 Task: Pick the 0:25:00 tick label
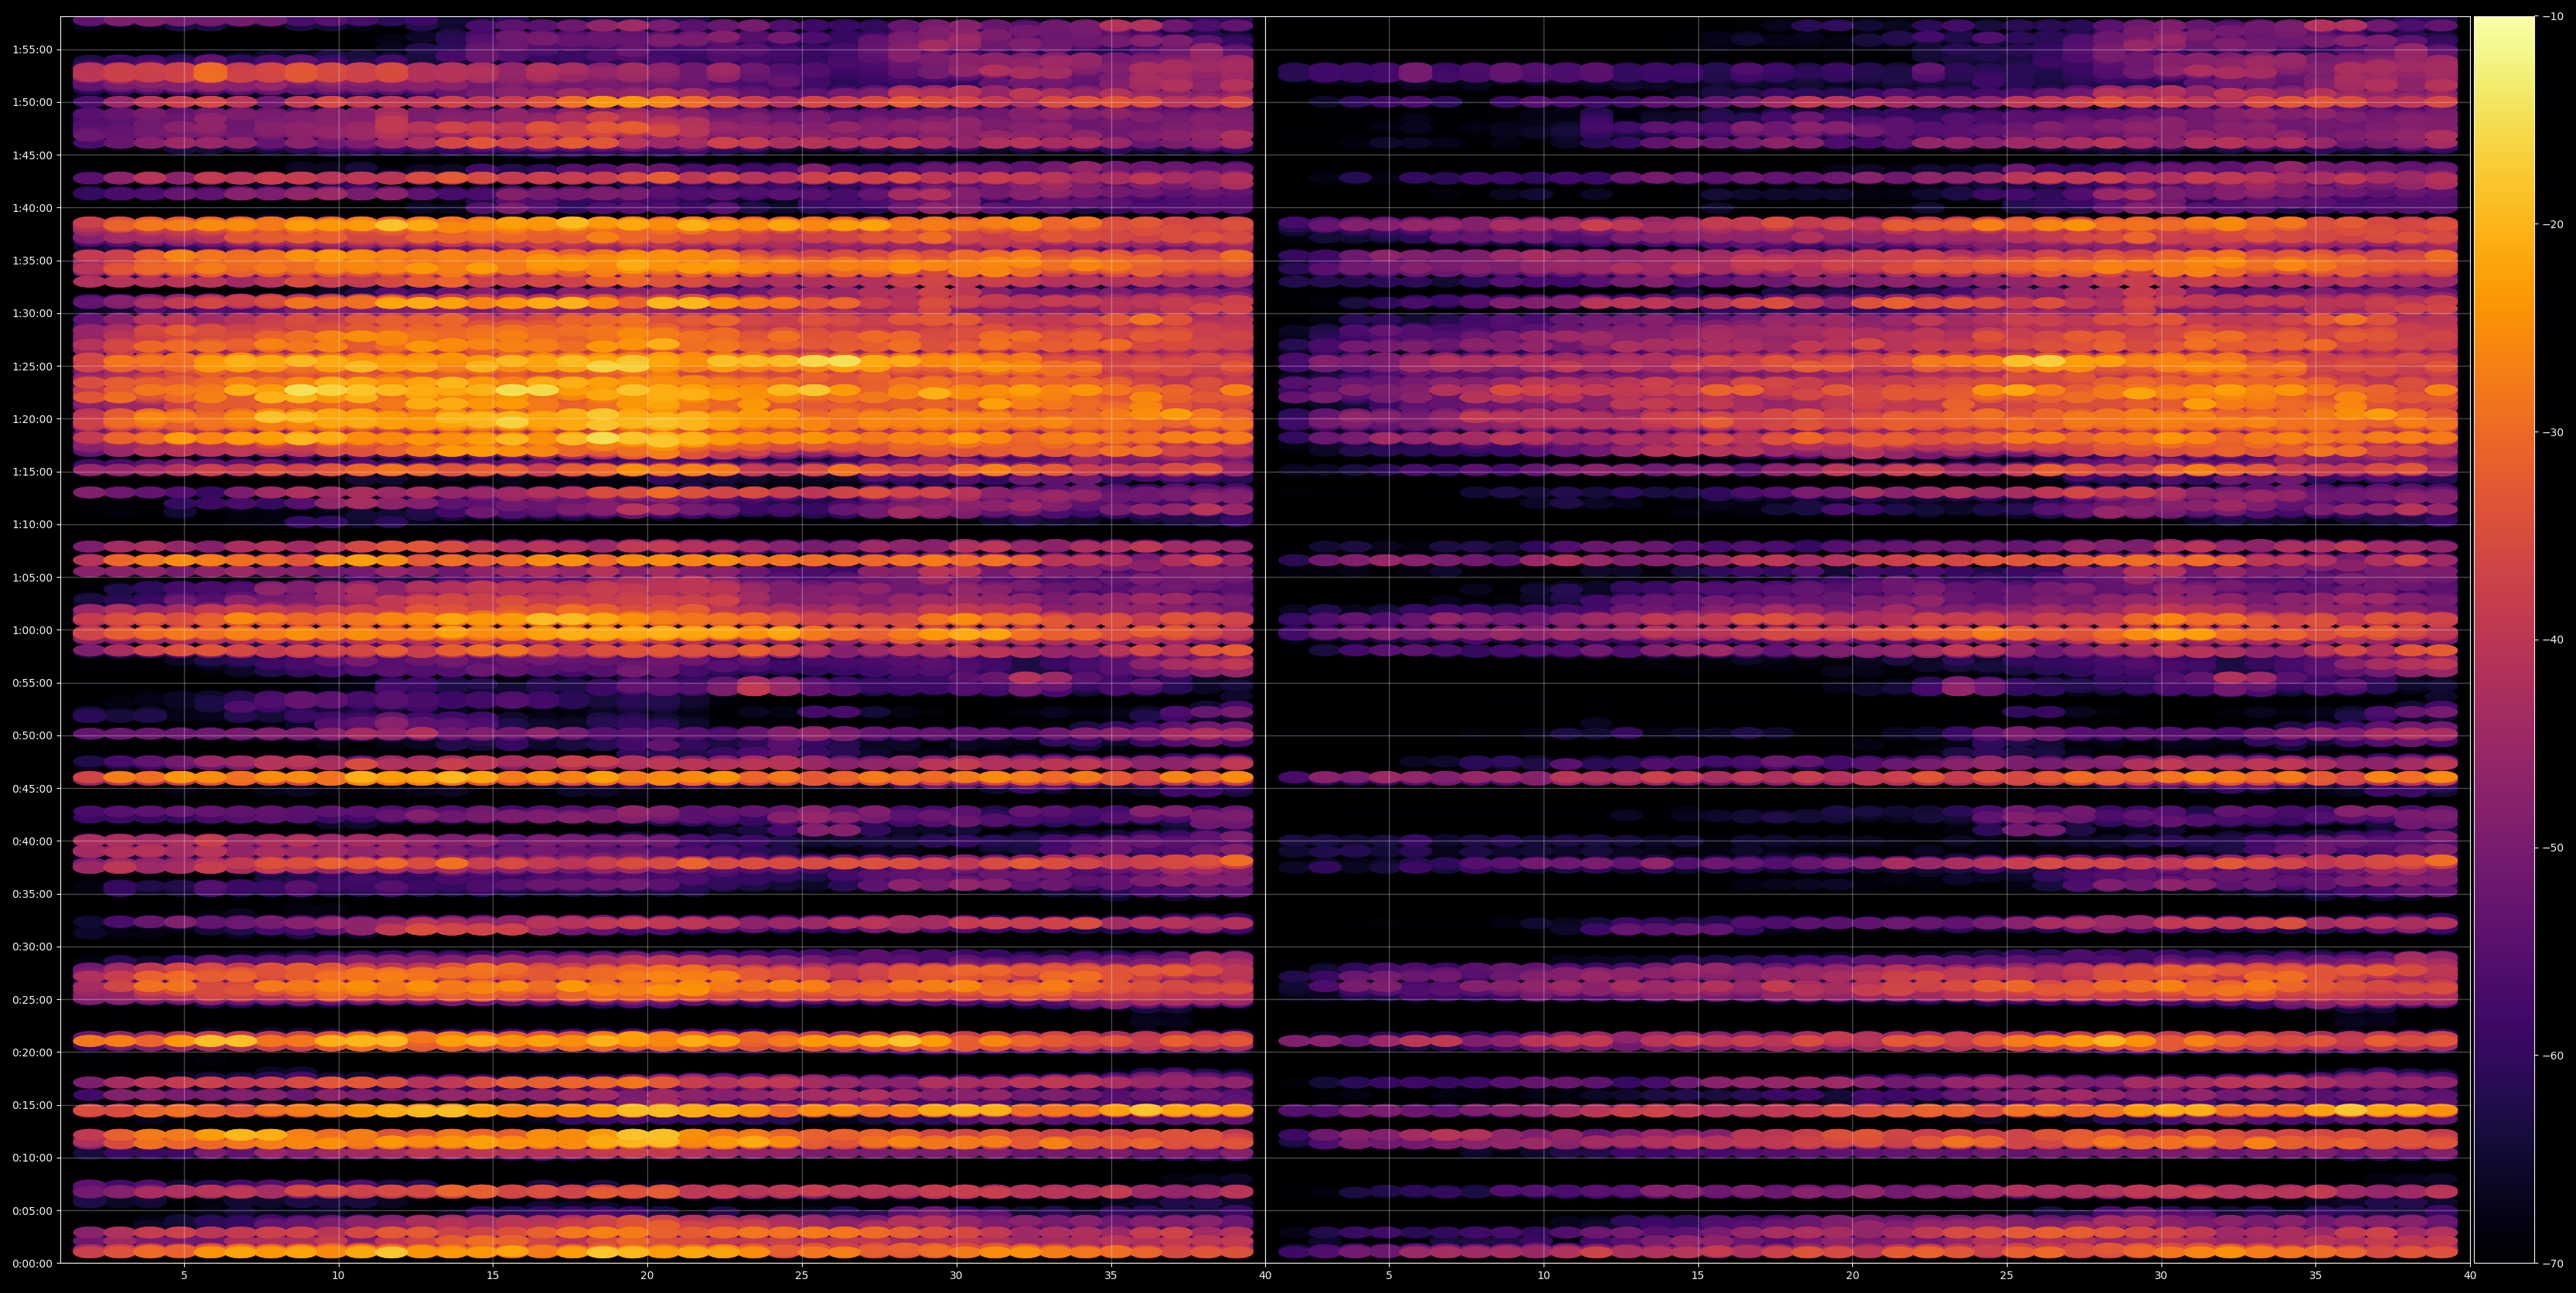(35, 1000)
